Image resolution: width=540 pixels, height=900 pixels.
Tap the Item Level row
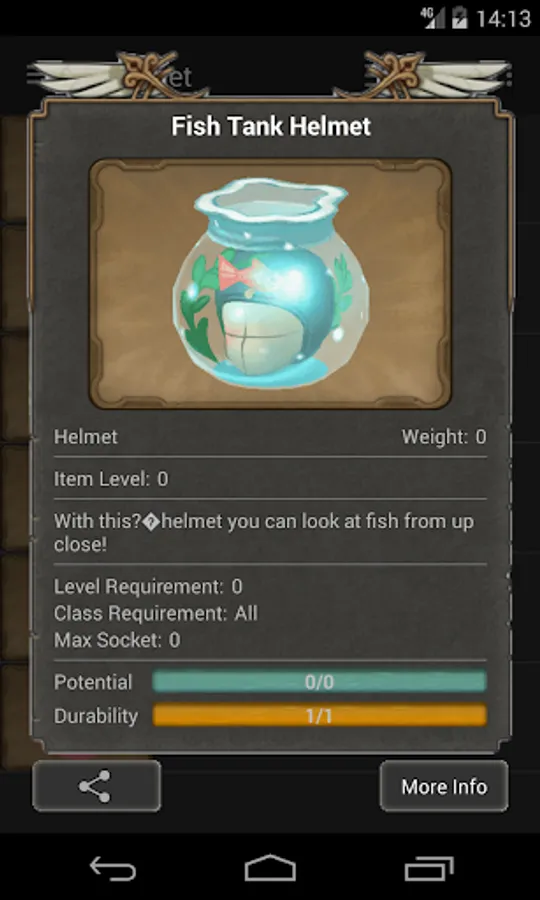270,479
